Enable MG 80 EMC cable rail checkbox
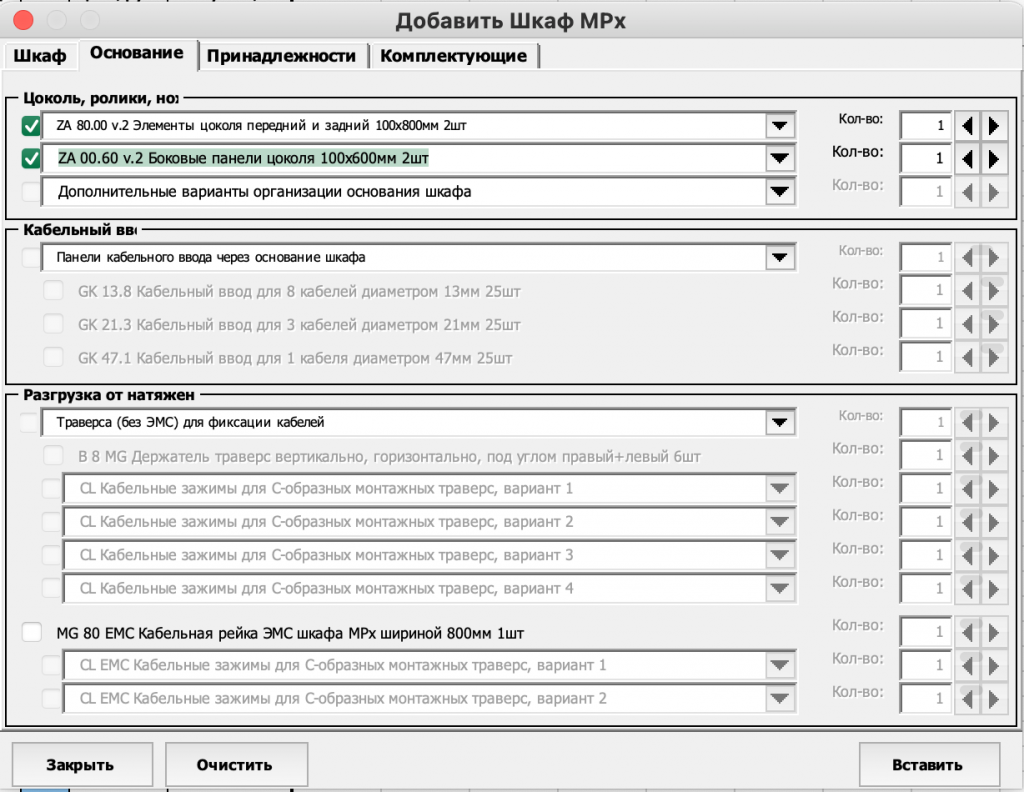This screenshot has width=1024, height=792. click(31, 632)
